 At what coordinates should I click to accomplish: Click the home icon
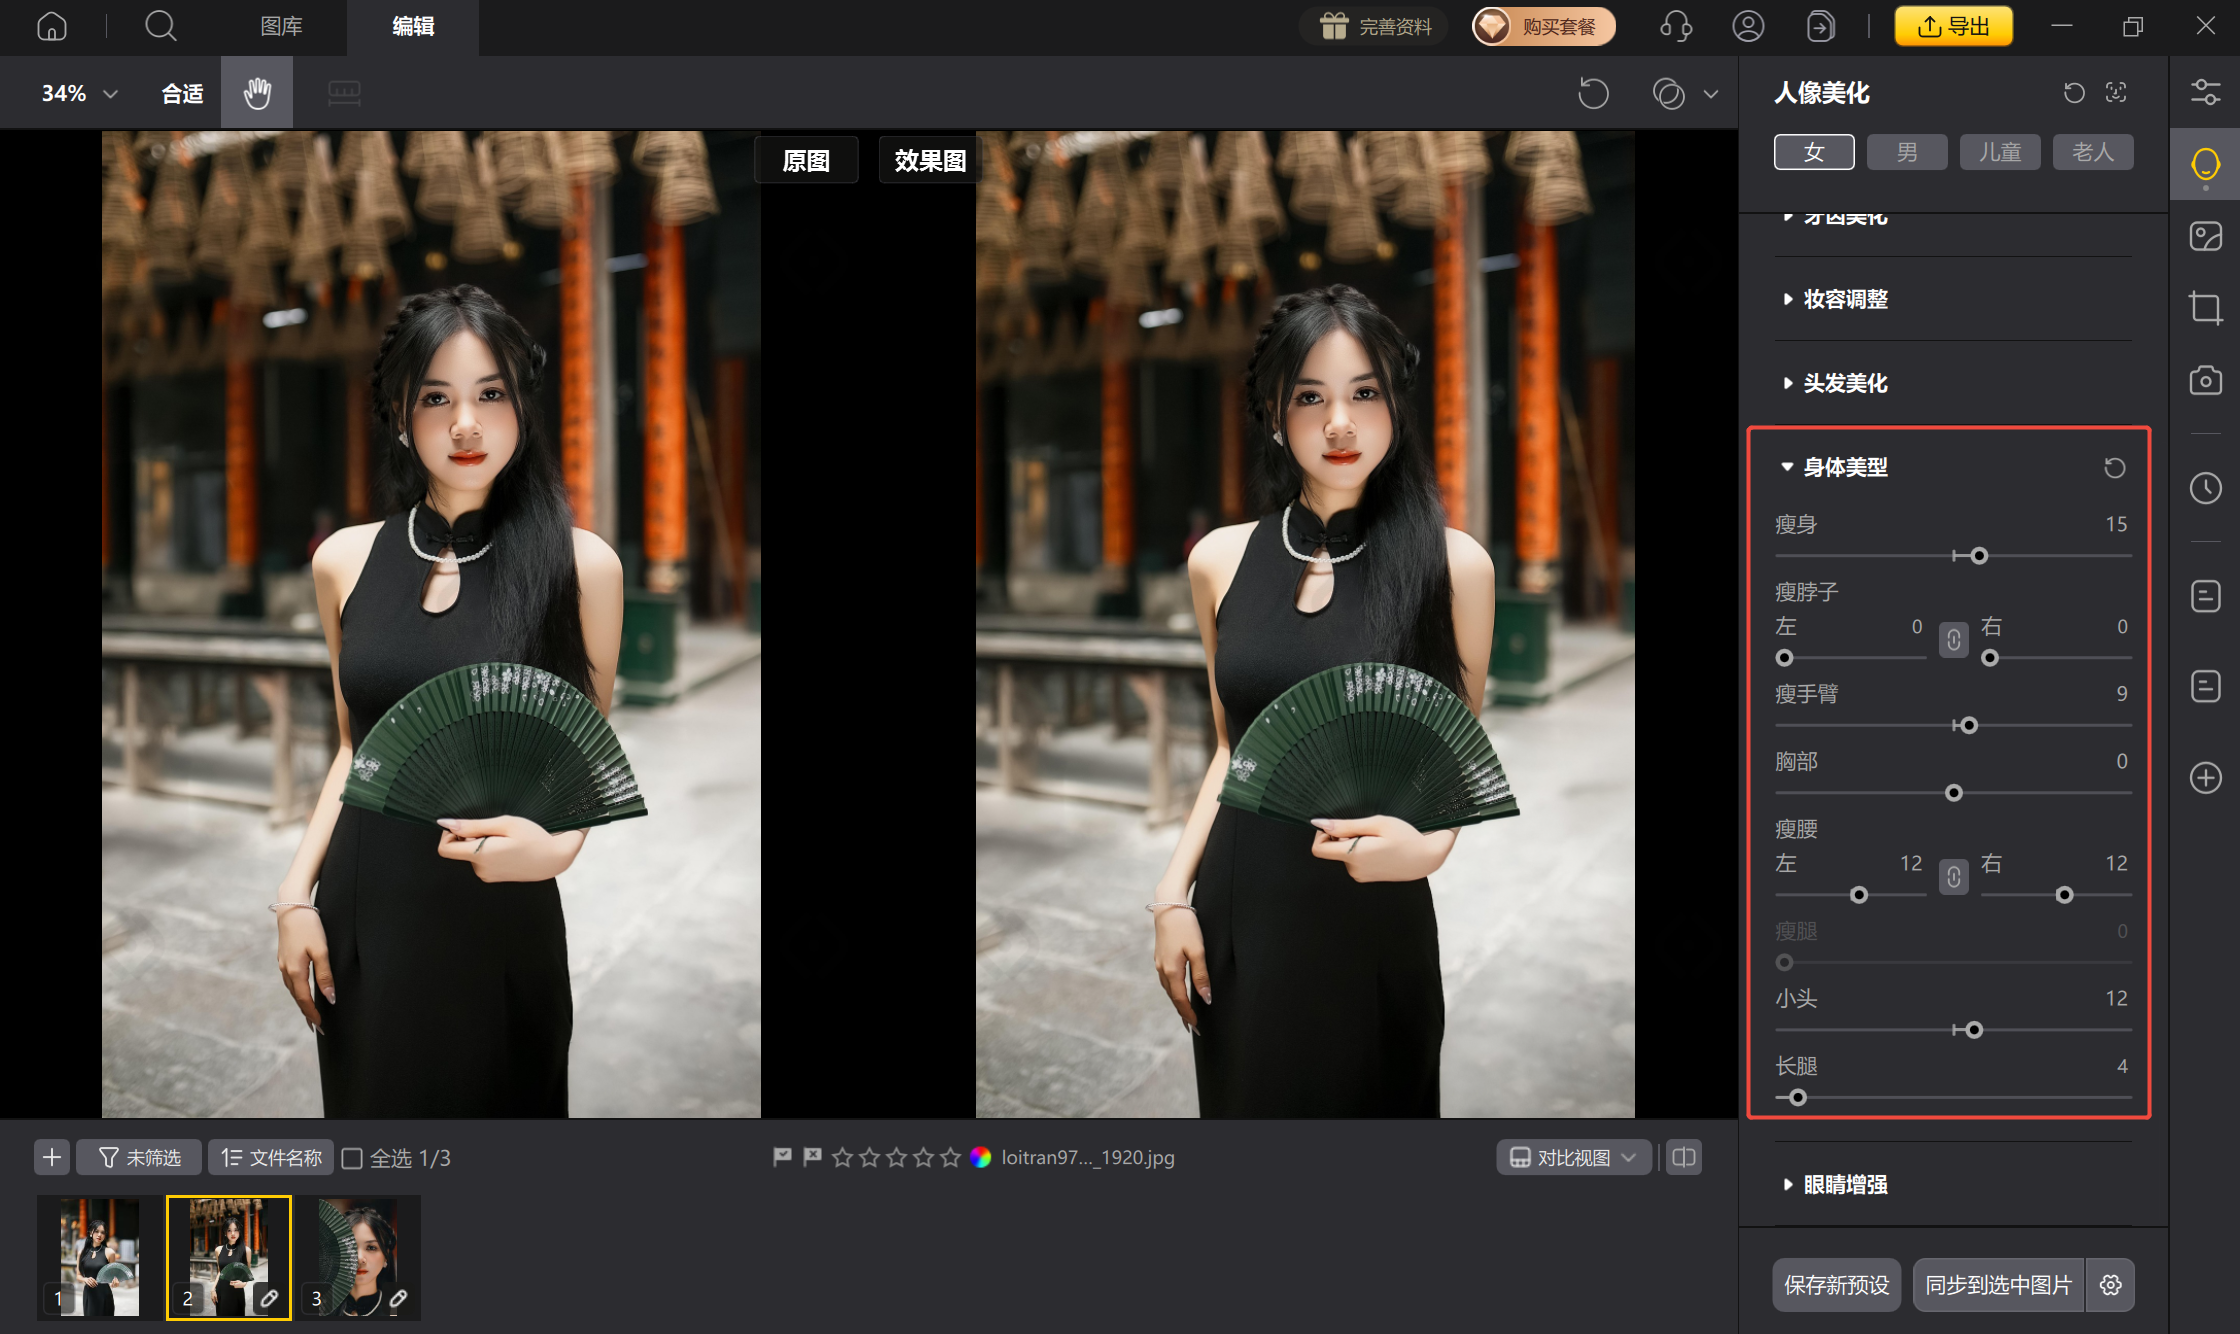coord(52,26)
